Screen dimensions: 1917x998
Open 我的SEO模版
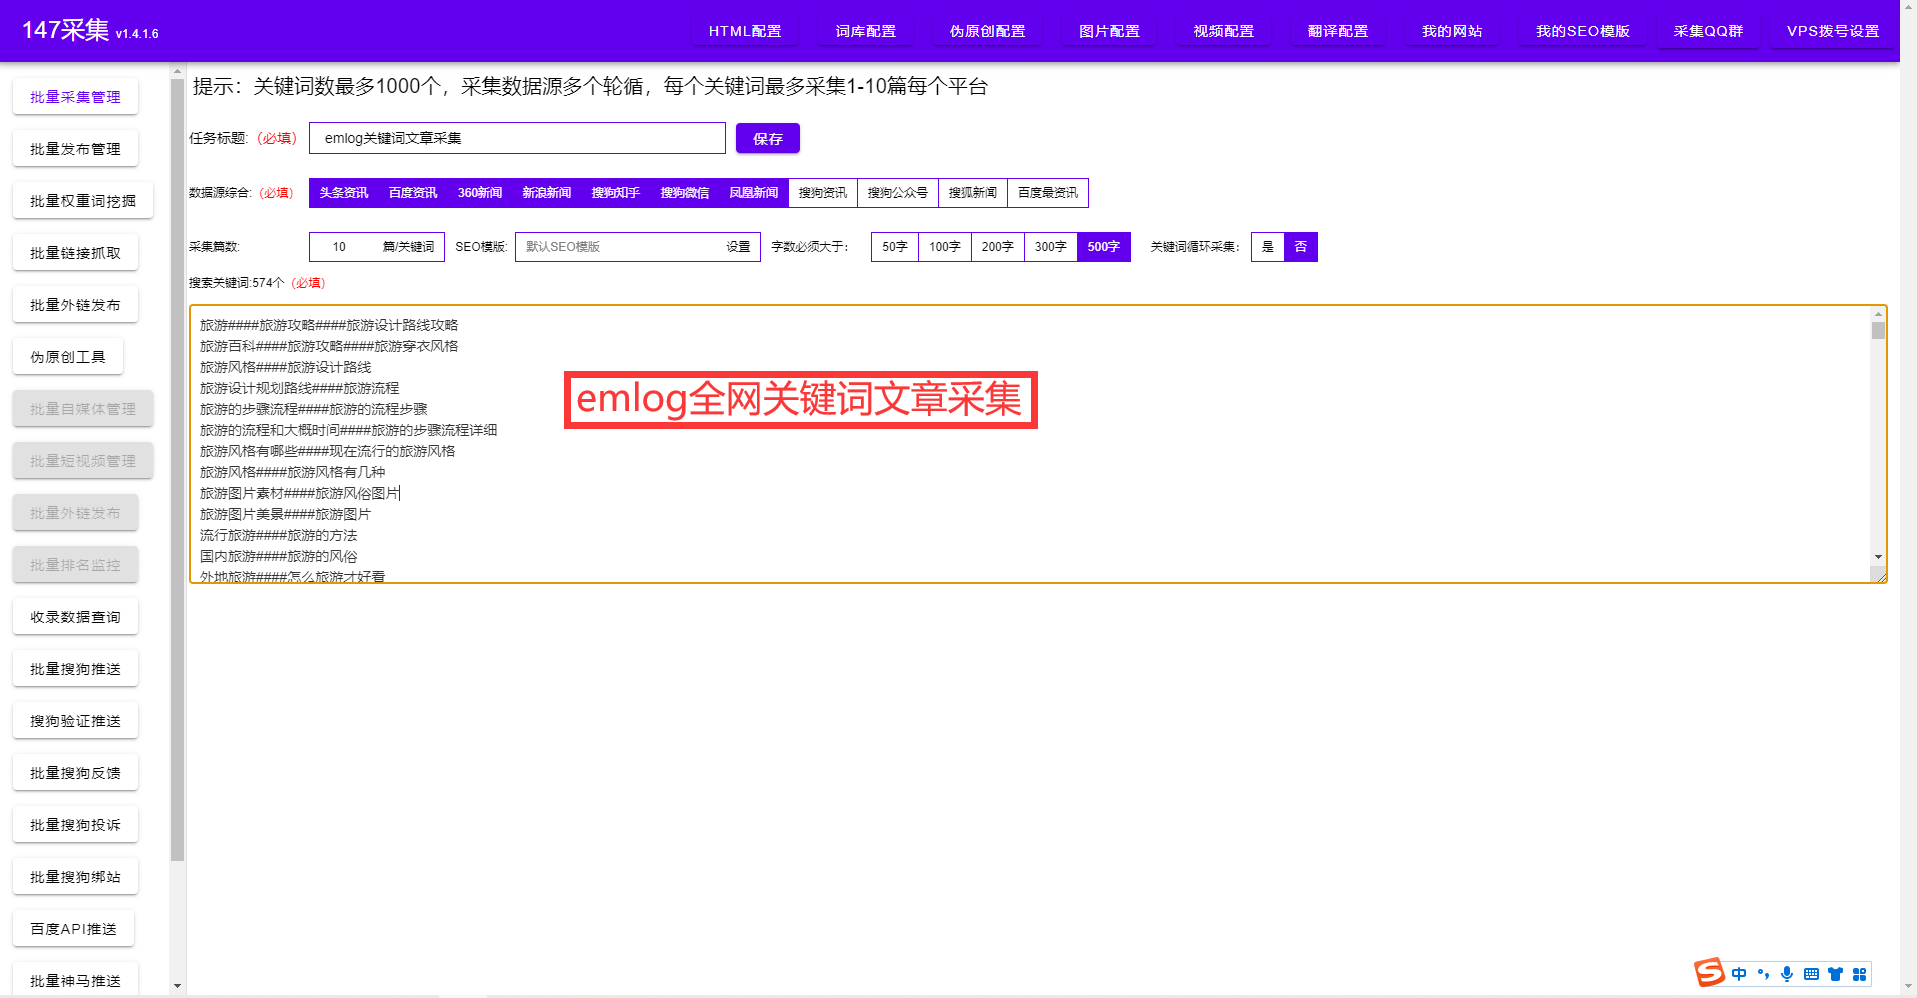pos(1583,31)
